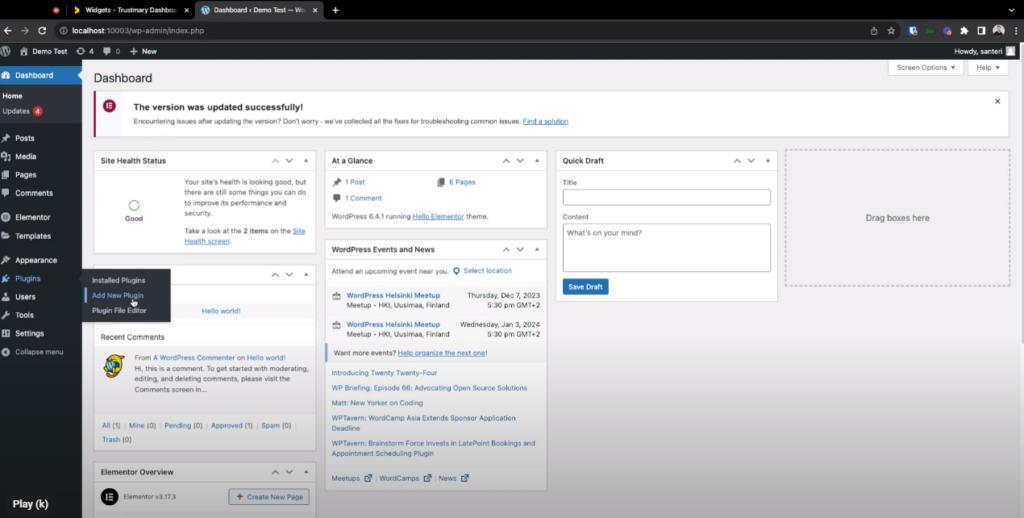This screenshot has width=1024, height=518.
Task: Move Site Health Status widget down
Action: click(289, 161)
